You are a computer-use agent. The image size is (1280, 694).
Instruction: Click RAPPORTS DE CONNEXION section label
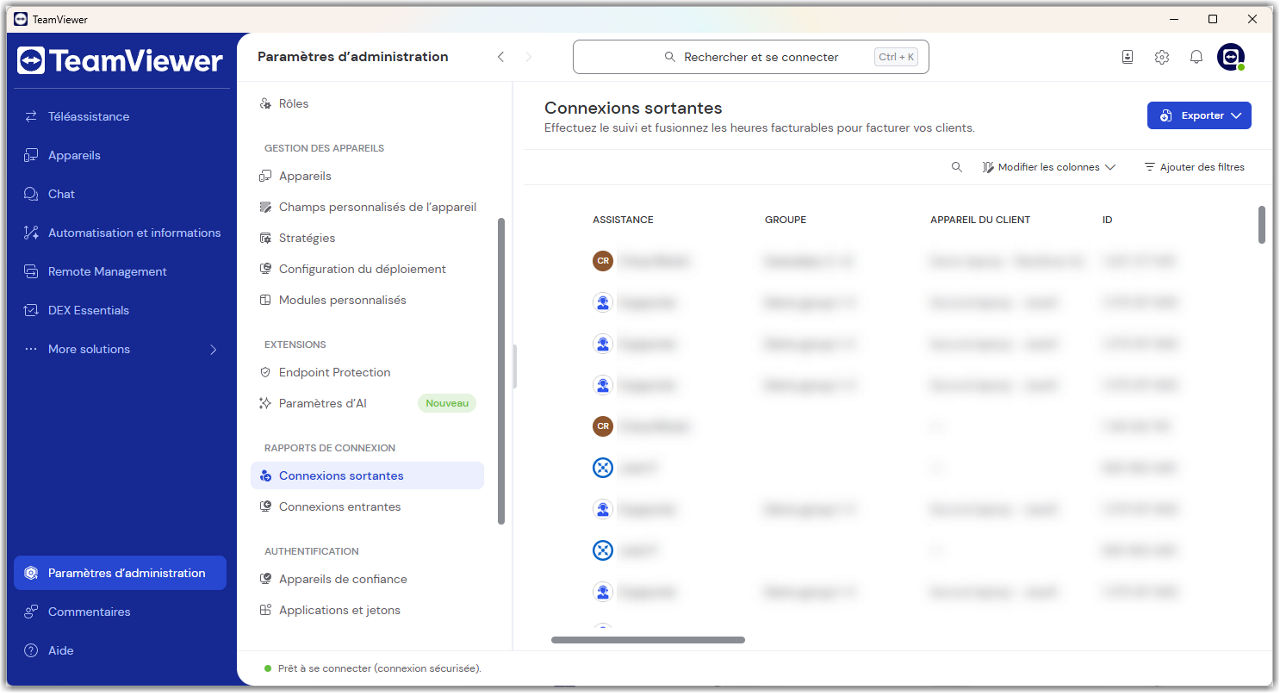point(330,448)
